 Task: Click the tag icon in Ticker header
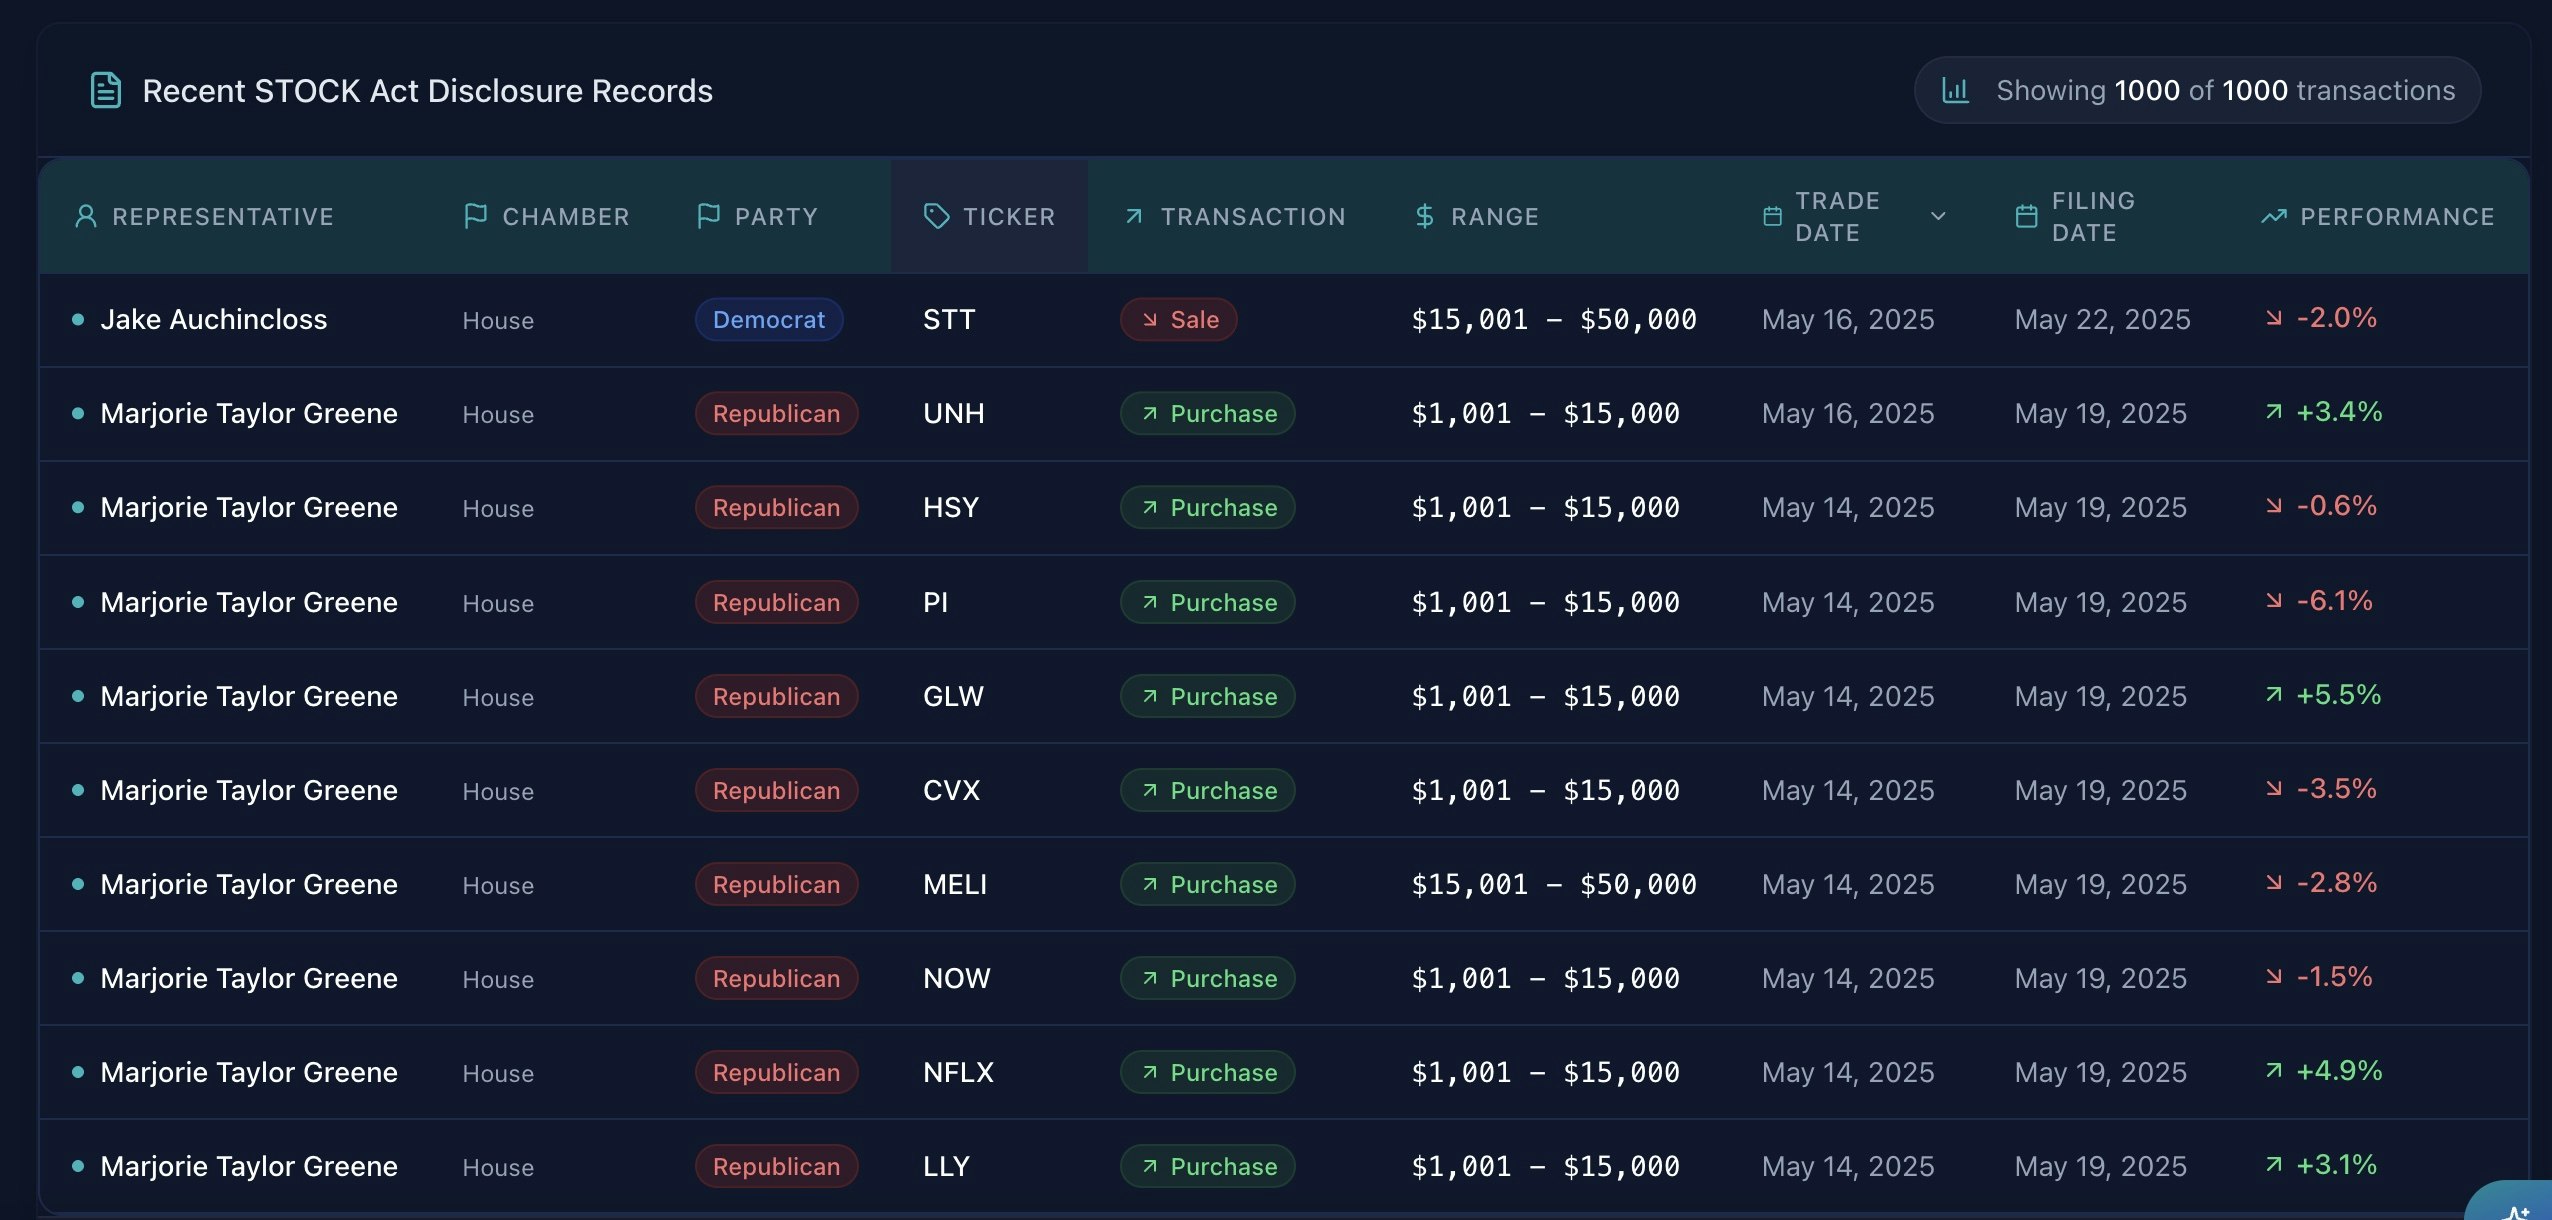937,216
